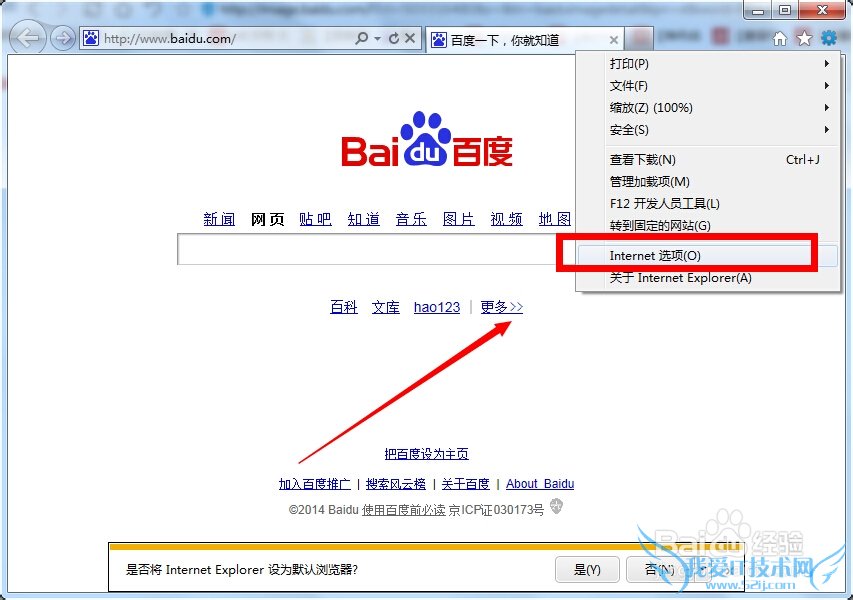Go back with the browser Back arrow
853x600 pixels.
27,38
